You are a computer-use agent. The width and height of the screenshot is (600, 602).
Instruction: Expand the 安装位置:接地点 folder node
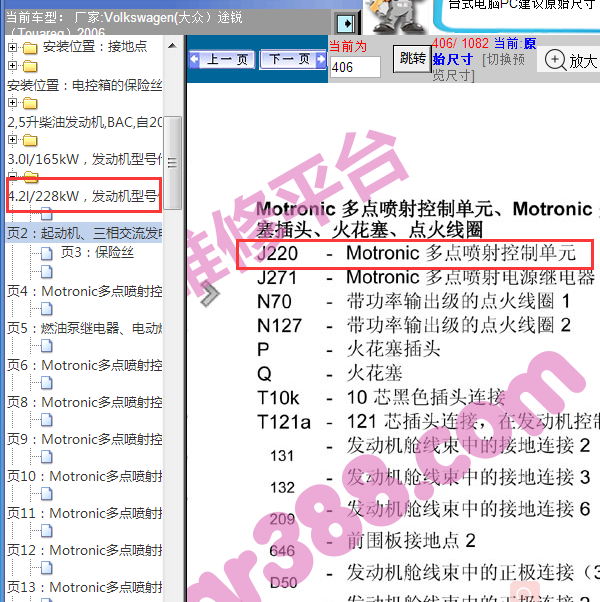coord(12,47)
